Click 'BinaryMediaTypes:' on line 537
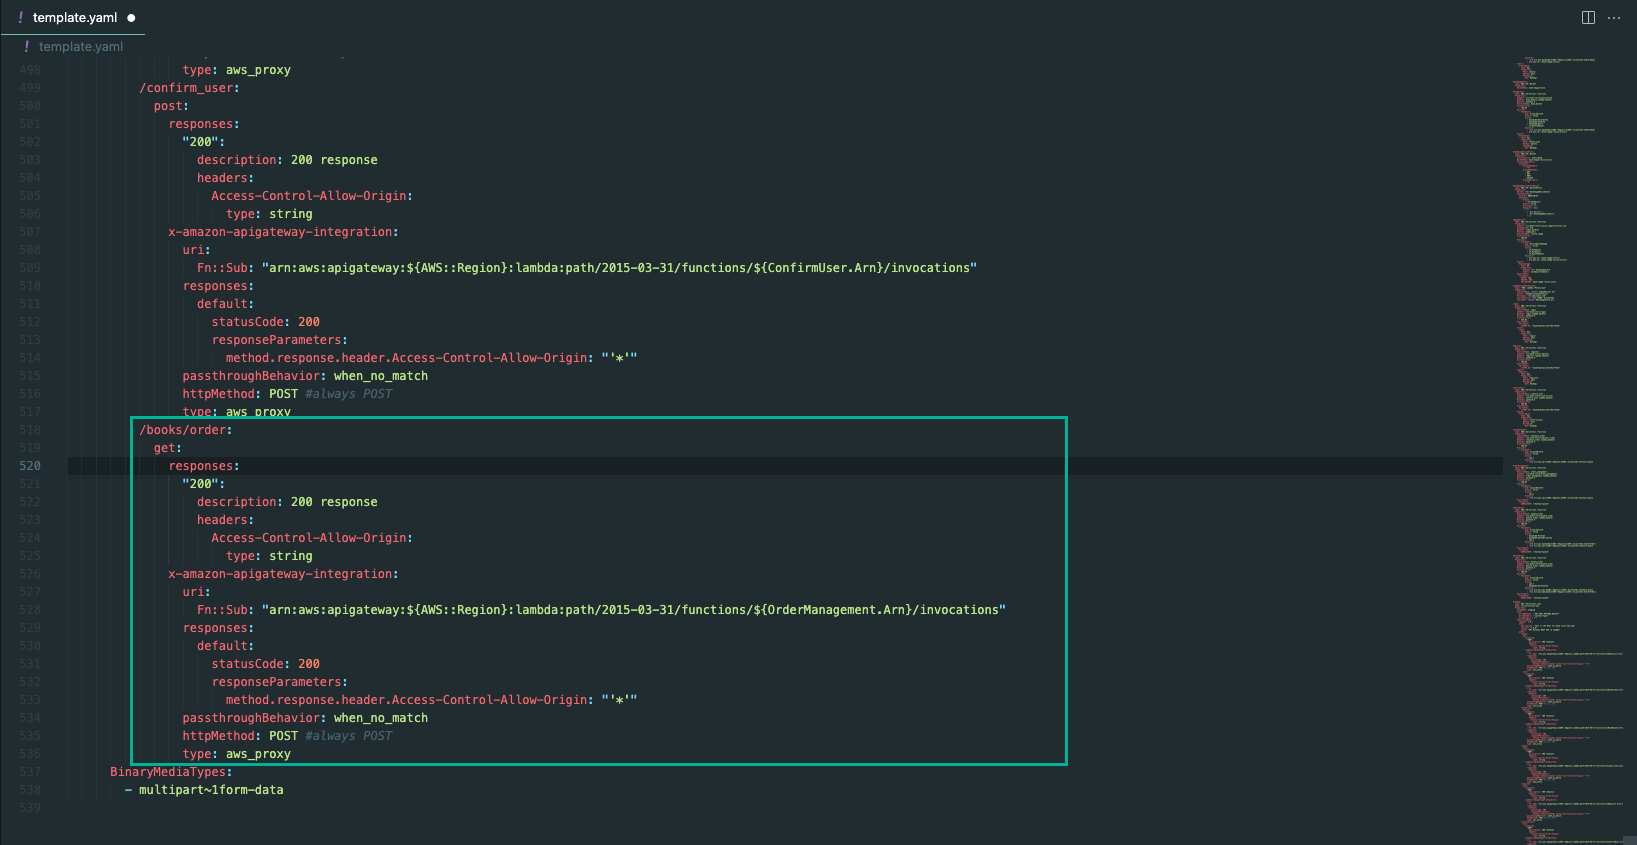Image resolution: width=1637 pixels, height=845 pixels. click(171, 772)
